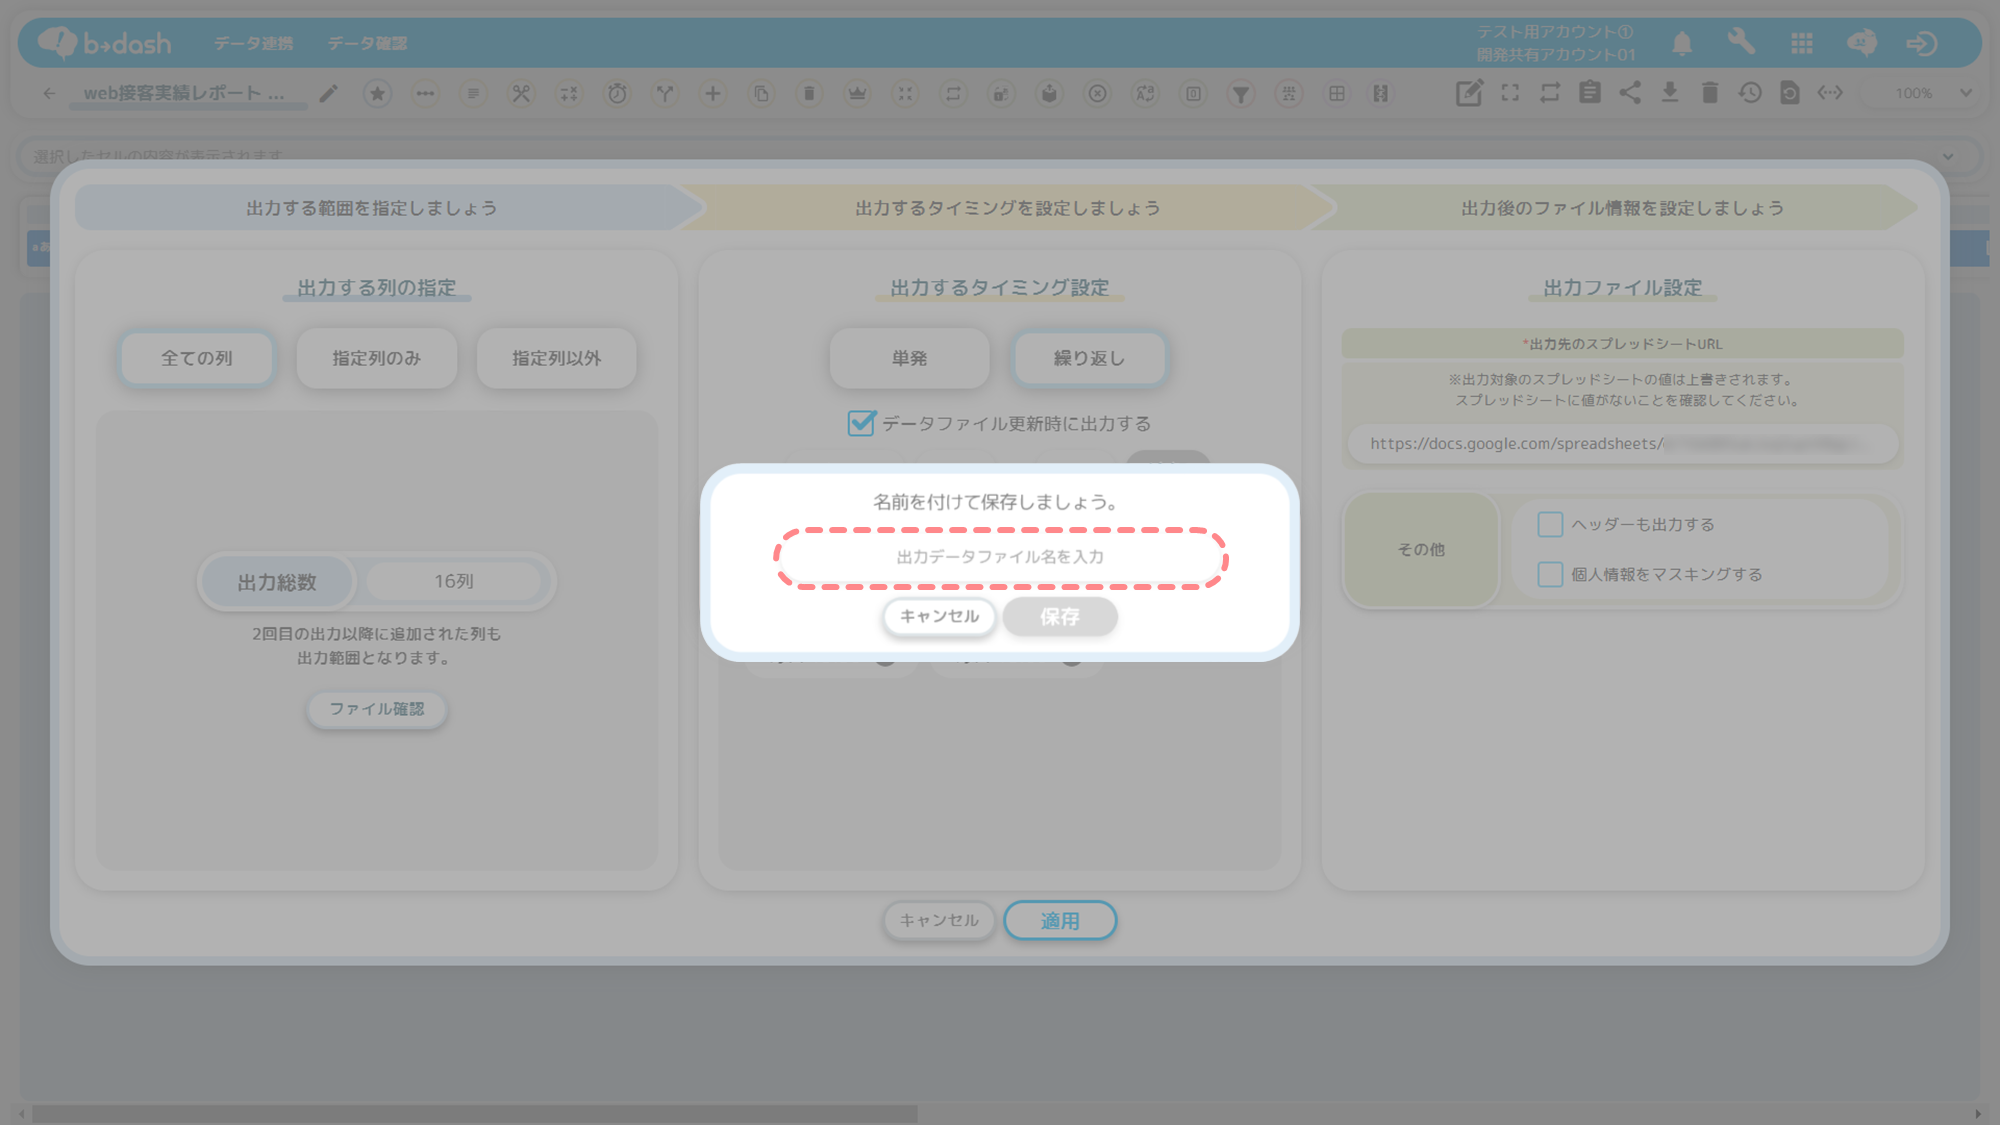Click the copy pages icon
Viewport: 2000px width, 1125px height.
(761, 93)
